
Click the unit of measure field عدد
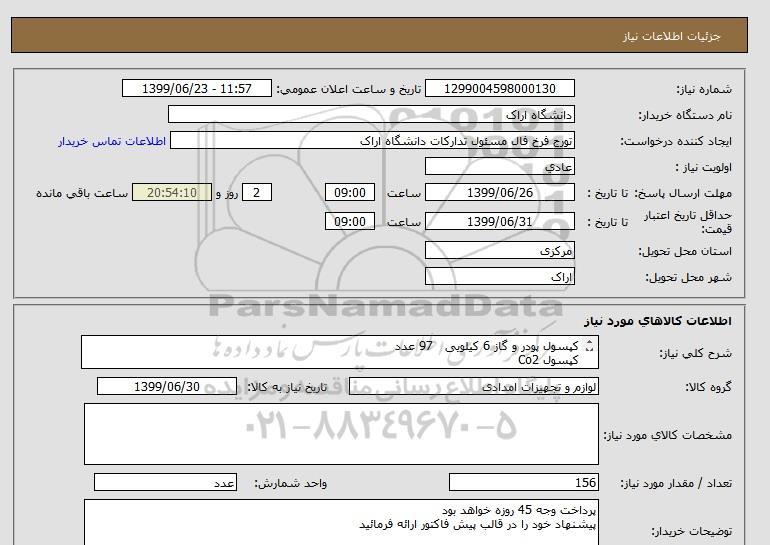pos(165,483)
